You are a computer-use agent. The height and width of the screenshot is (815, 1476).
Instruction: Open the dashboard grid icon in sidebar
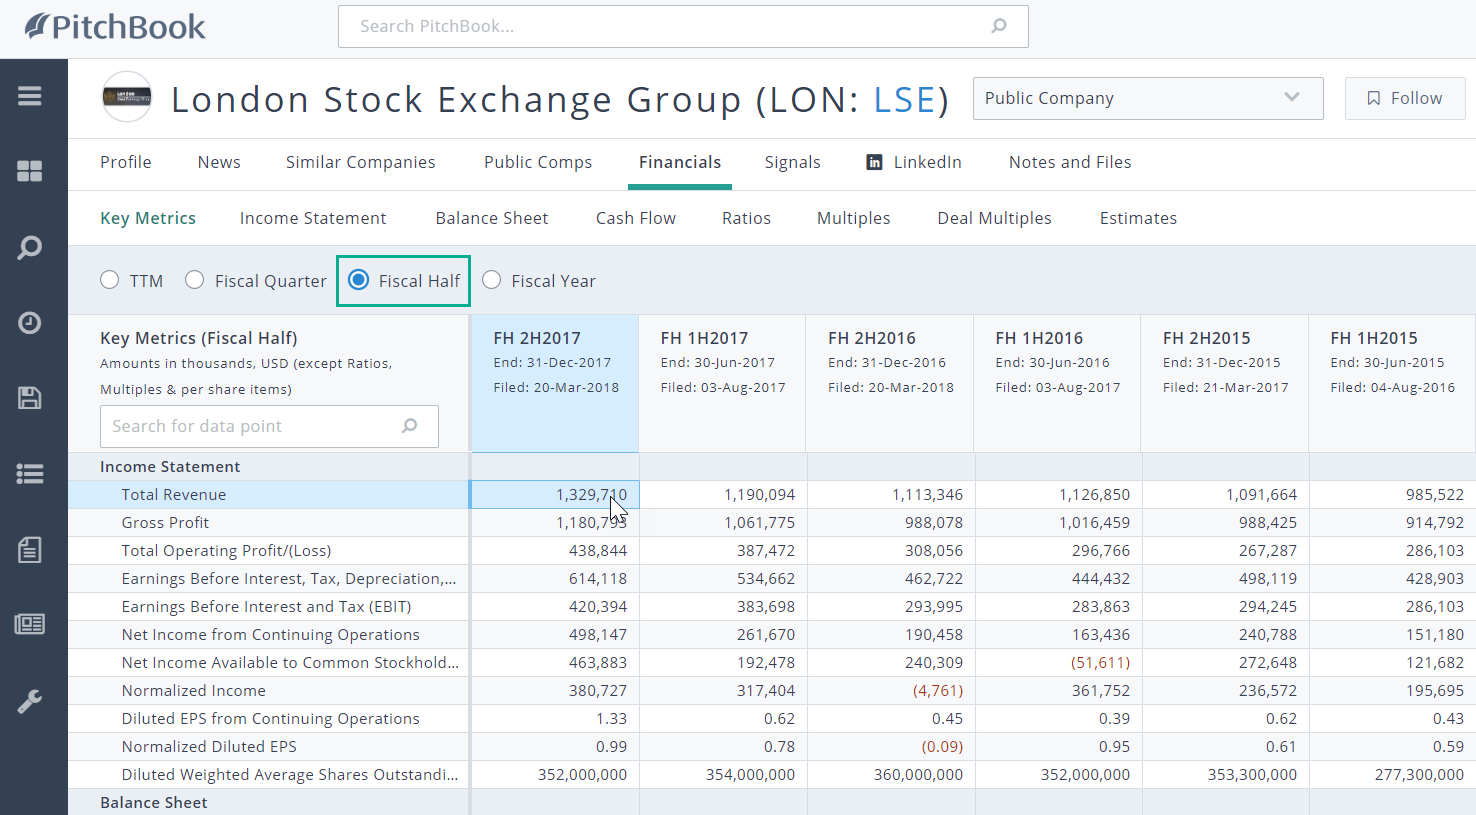30,171
